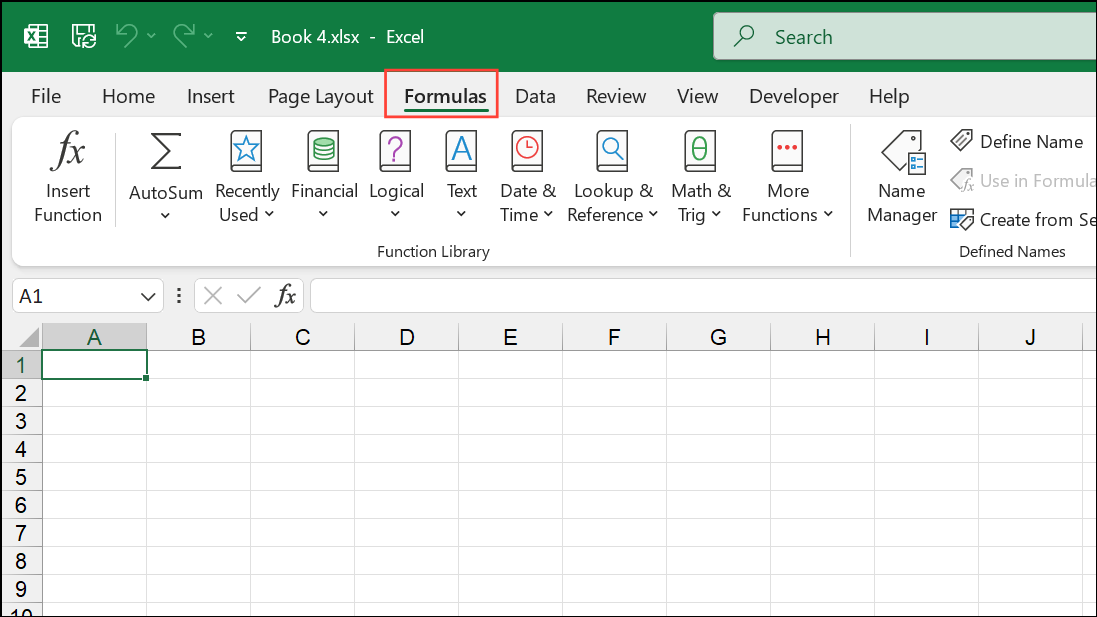Select column D header
1097x617 pixels.
(406, 337)
